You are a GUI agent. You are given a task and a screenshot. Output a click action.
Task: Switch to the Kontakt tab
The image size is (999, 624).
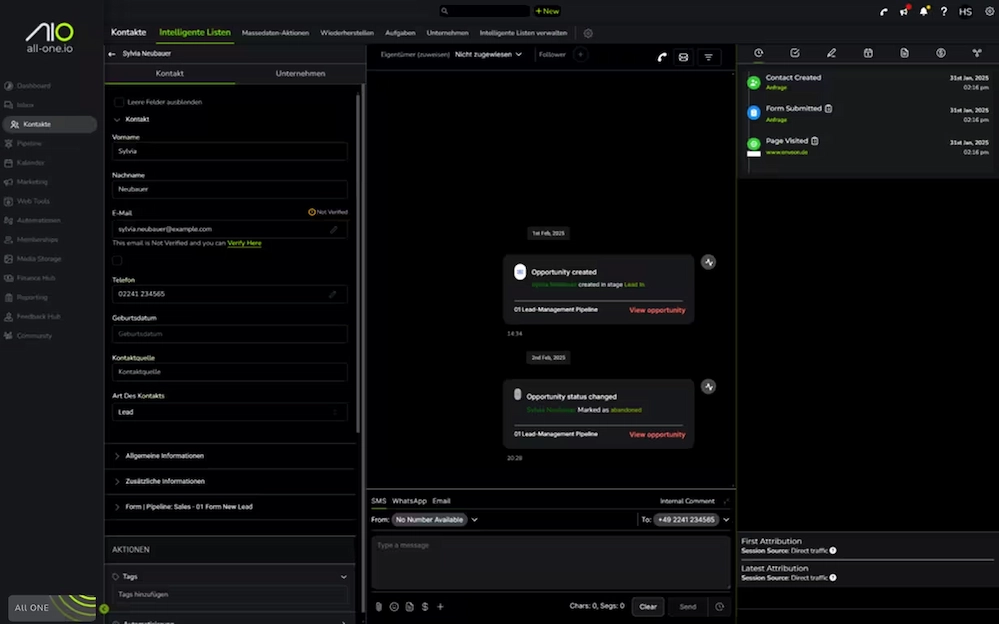click(169, 73)
